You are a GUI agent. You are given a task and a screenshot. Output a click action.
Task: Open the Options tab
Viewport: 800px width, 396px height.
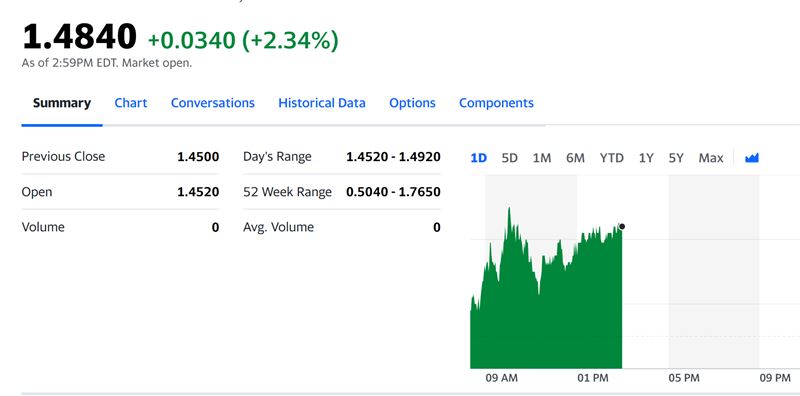(x=412, y=103)
